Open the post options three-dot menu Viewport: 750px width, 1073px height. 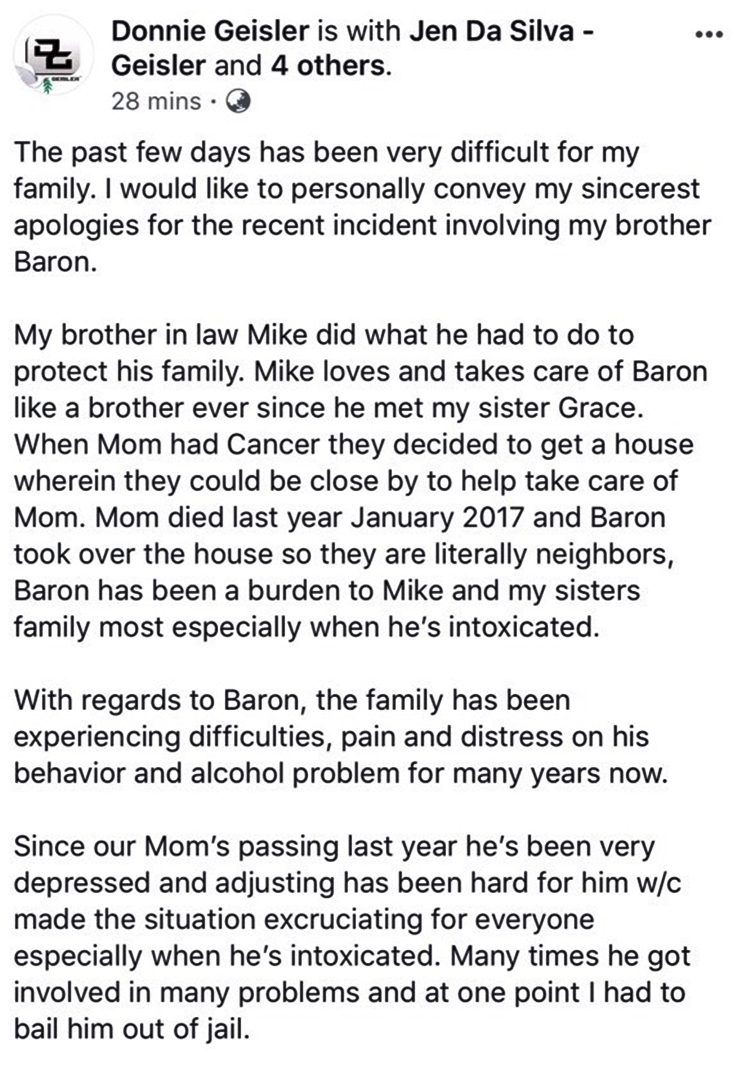click(x=709, y=34)
